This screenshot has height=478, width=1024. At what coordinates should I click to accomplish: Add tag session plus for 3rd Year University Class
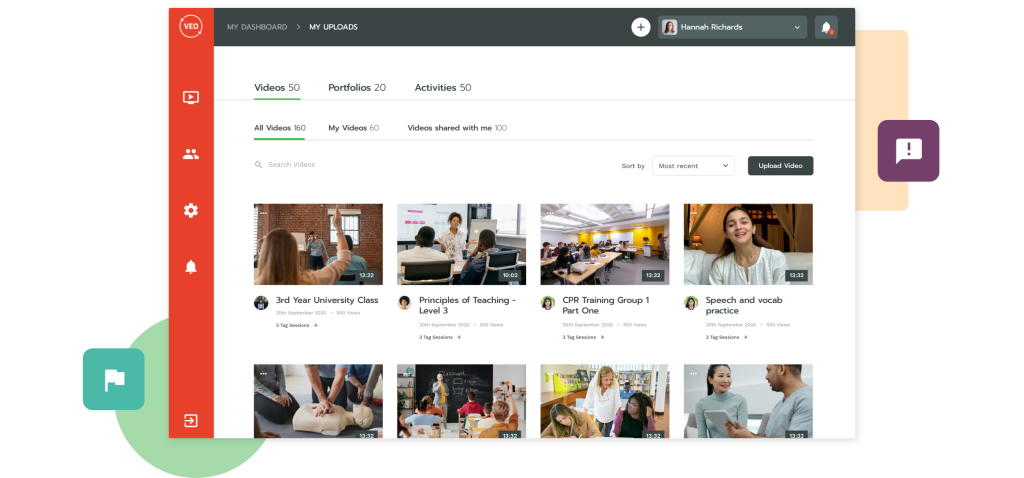[x=316, y=325]
